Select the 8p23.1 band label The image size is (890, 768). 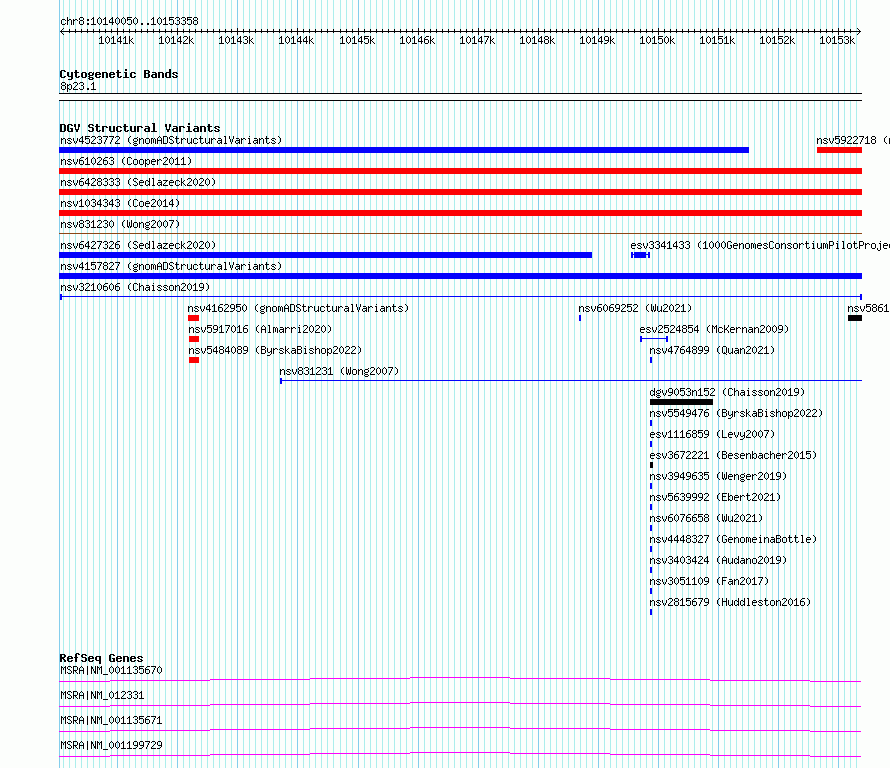click(78, 86)
